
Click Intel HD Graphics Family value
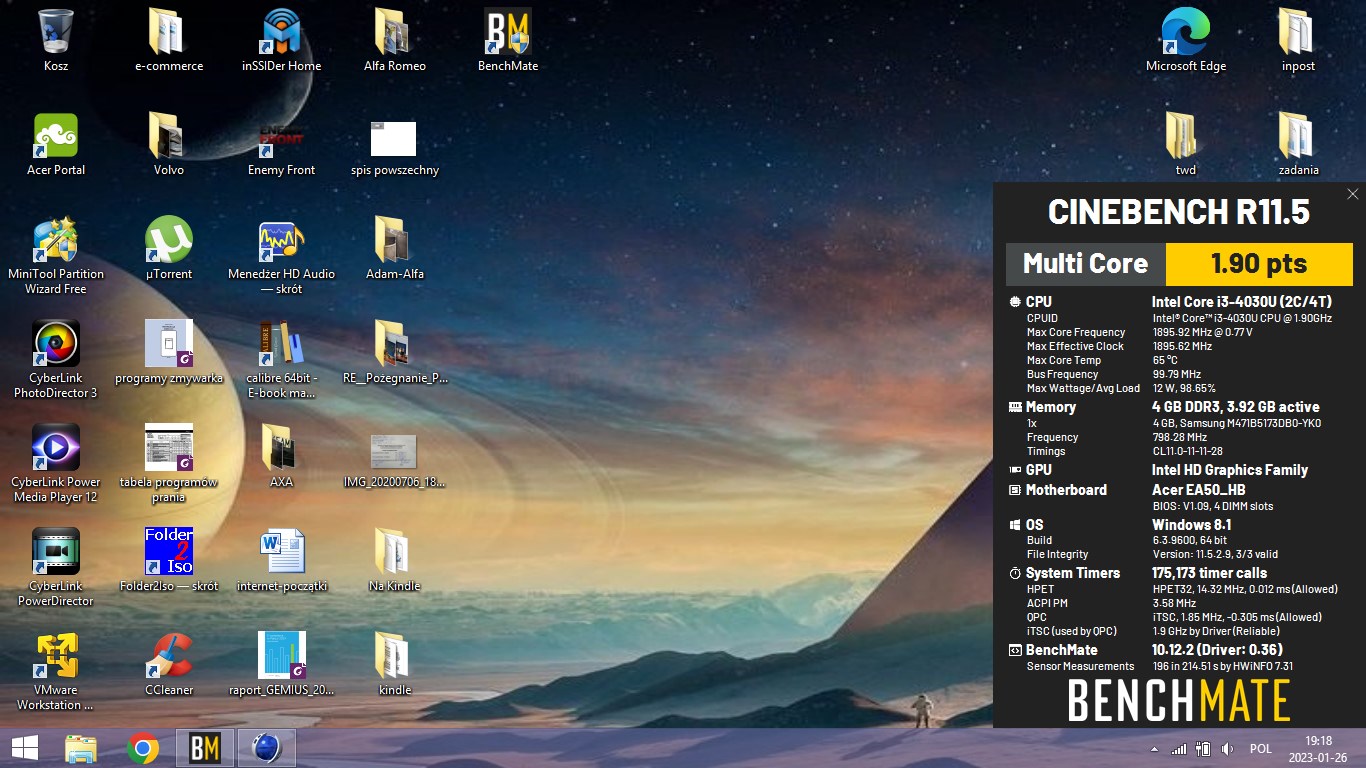tap(1230, 470)
